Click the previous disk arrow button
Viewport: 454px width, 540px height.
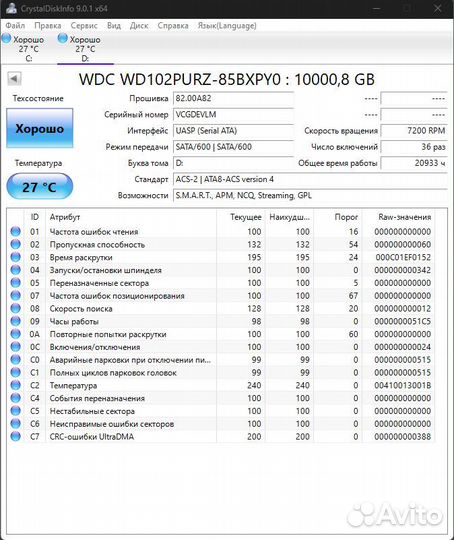[14, 79]
